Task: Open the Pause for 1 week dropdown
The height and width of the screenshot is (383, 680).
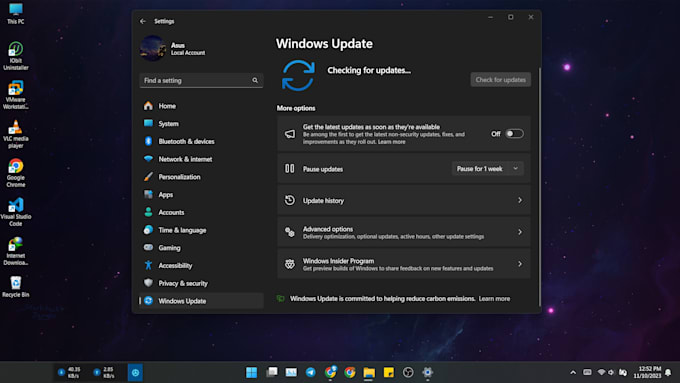Action: (487, 169)
